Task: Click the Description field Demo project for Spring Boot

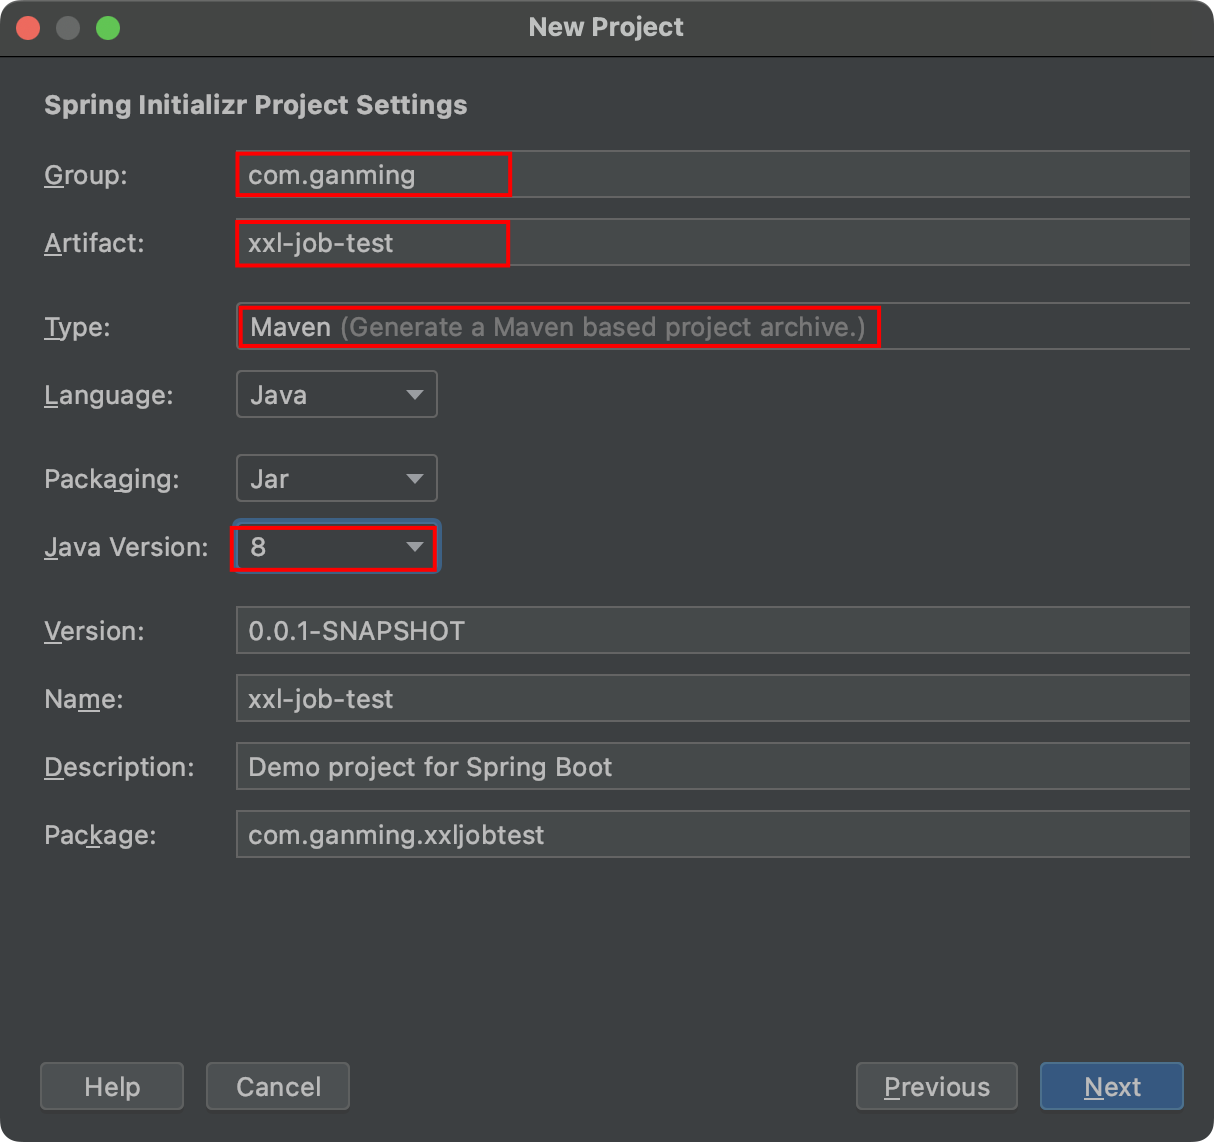Action: 712,767
